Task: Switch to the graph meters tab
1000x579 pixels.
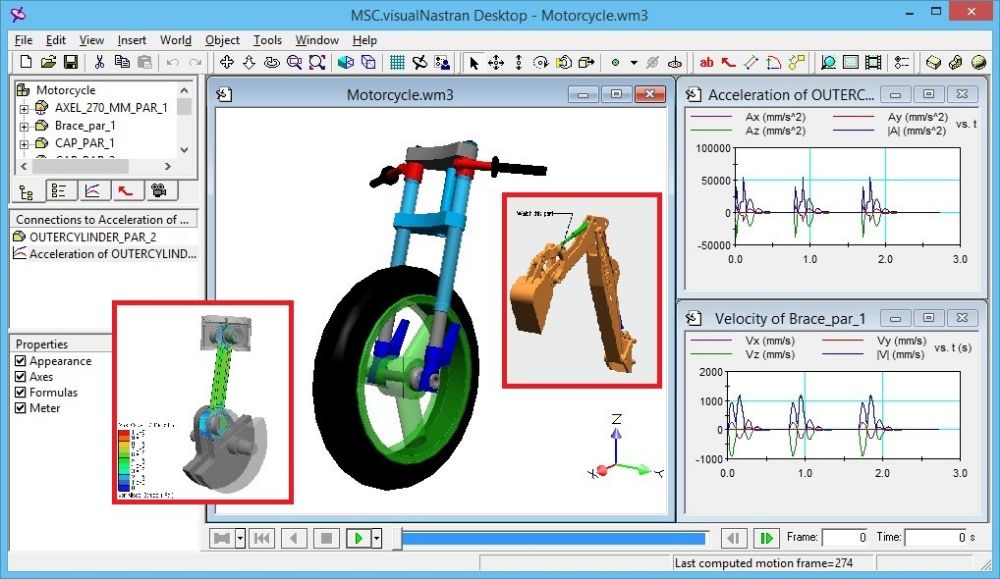Action: click(x=93, y=191)
